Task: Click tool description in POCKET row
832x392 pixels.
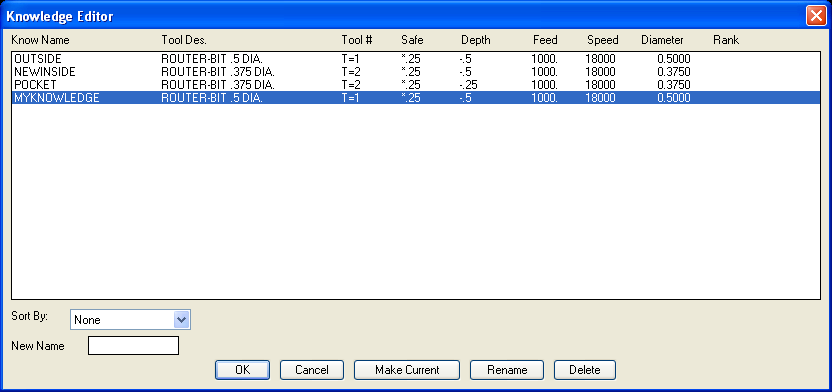Action: (218, 85)
